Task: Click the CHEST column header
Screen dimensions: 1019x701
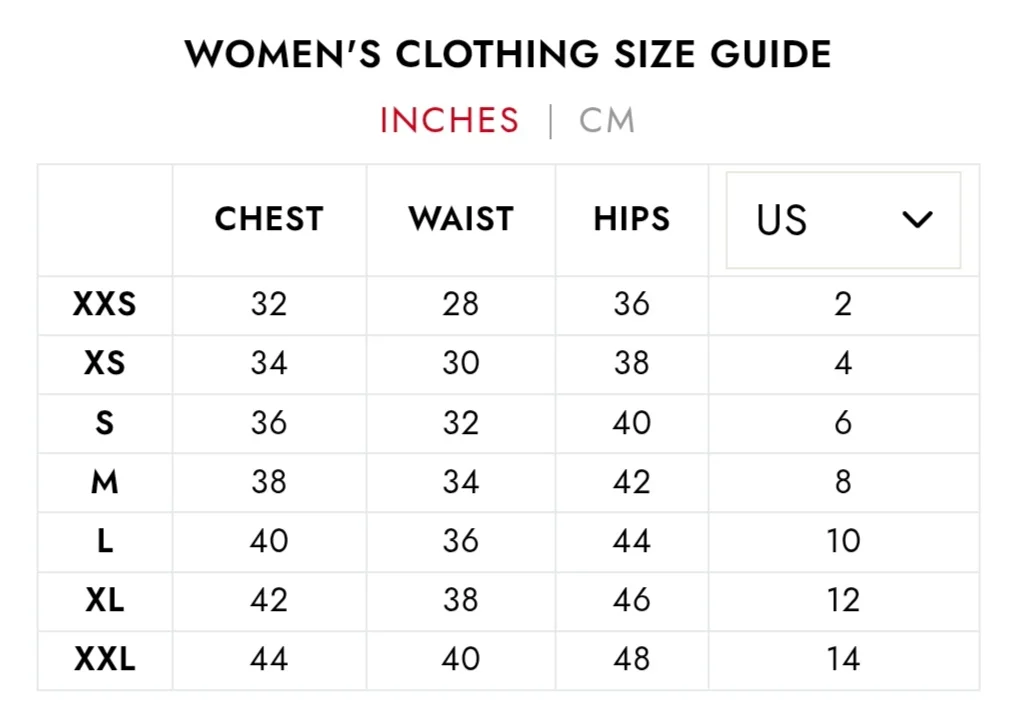Action: 269,219
